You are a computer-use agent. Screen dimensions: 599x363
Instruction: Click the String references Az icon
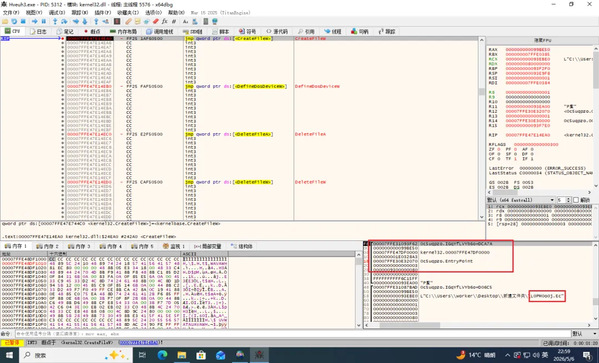click(186, 21)
